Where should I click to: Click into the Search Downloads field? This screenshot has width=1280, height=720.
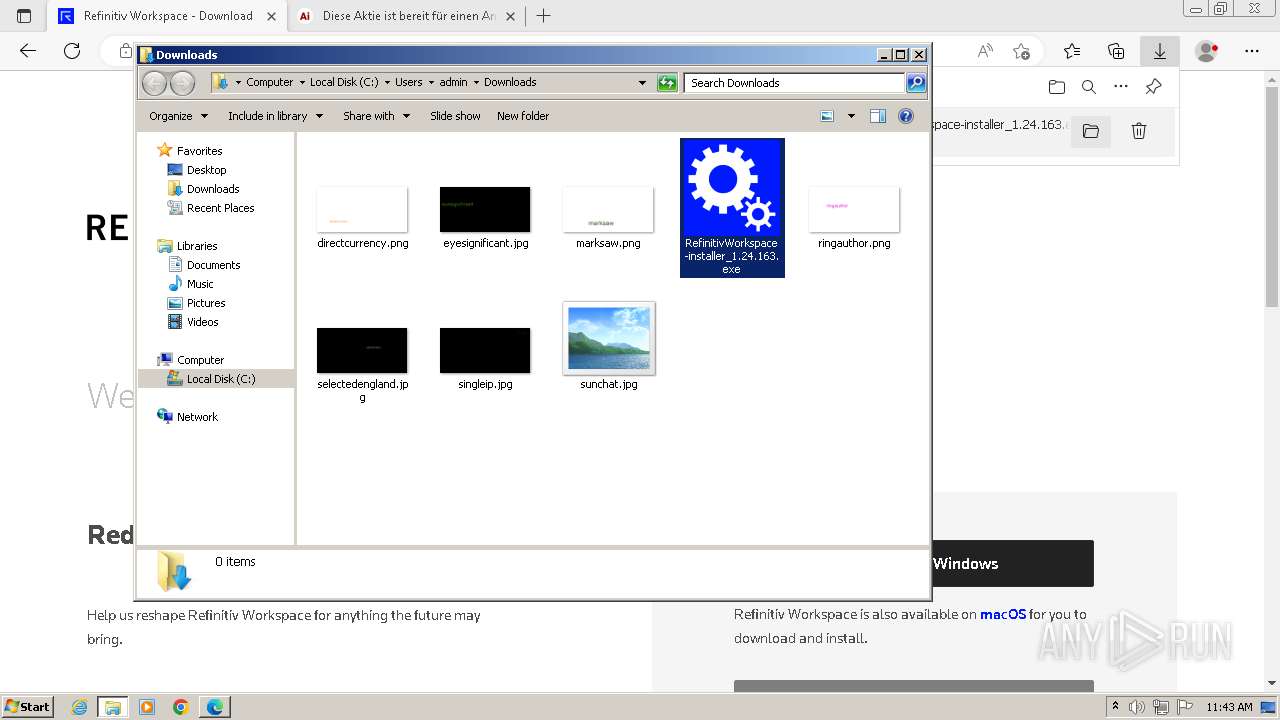click(x=795, y=83)
